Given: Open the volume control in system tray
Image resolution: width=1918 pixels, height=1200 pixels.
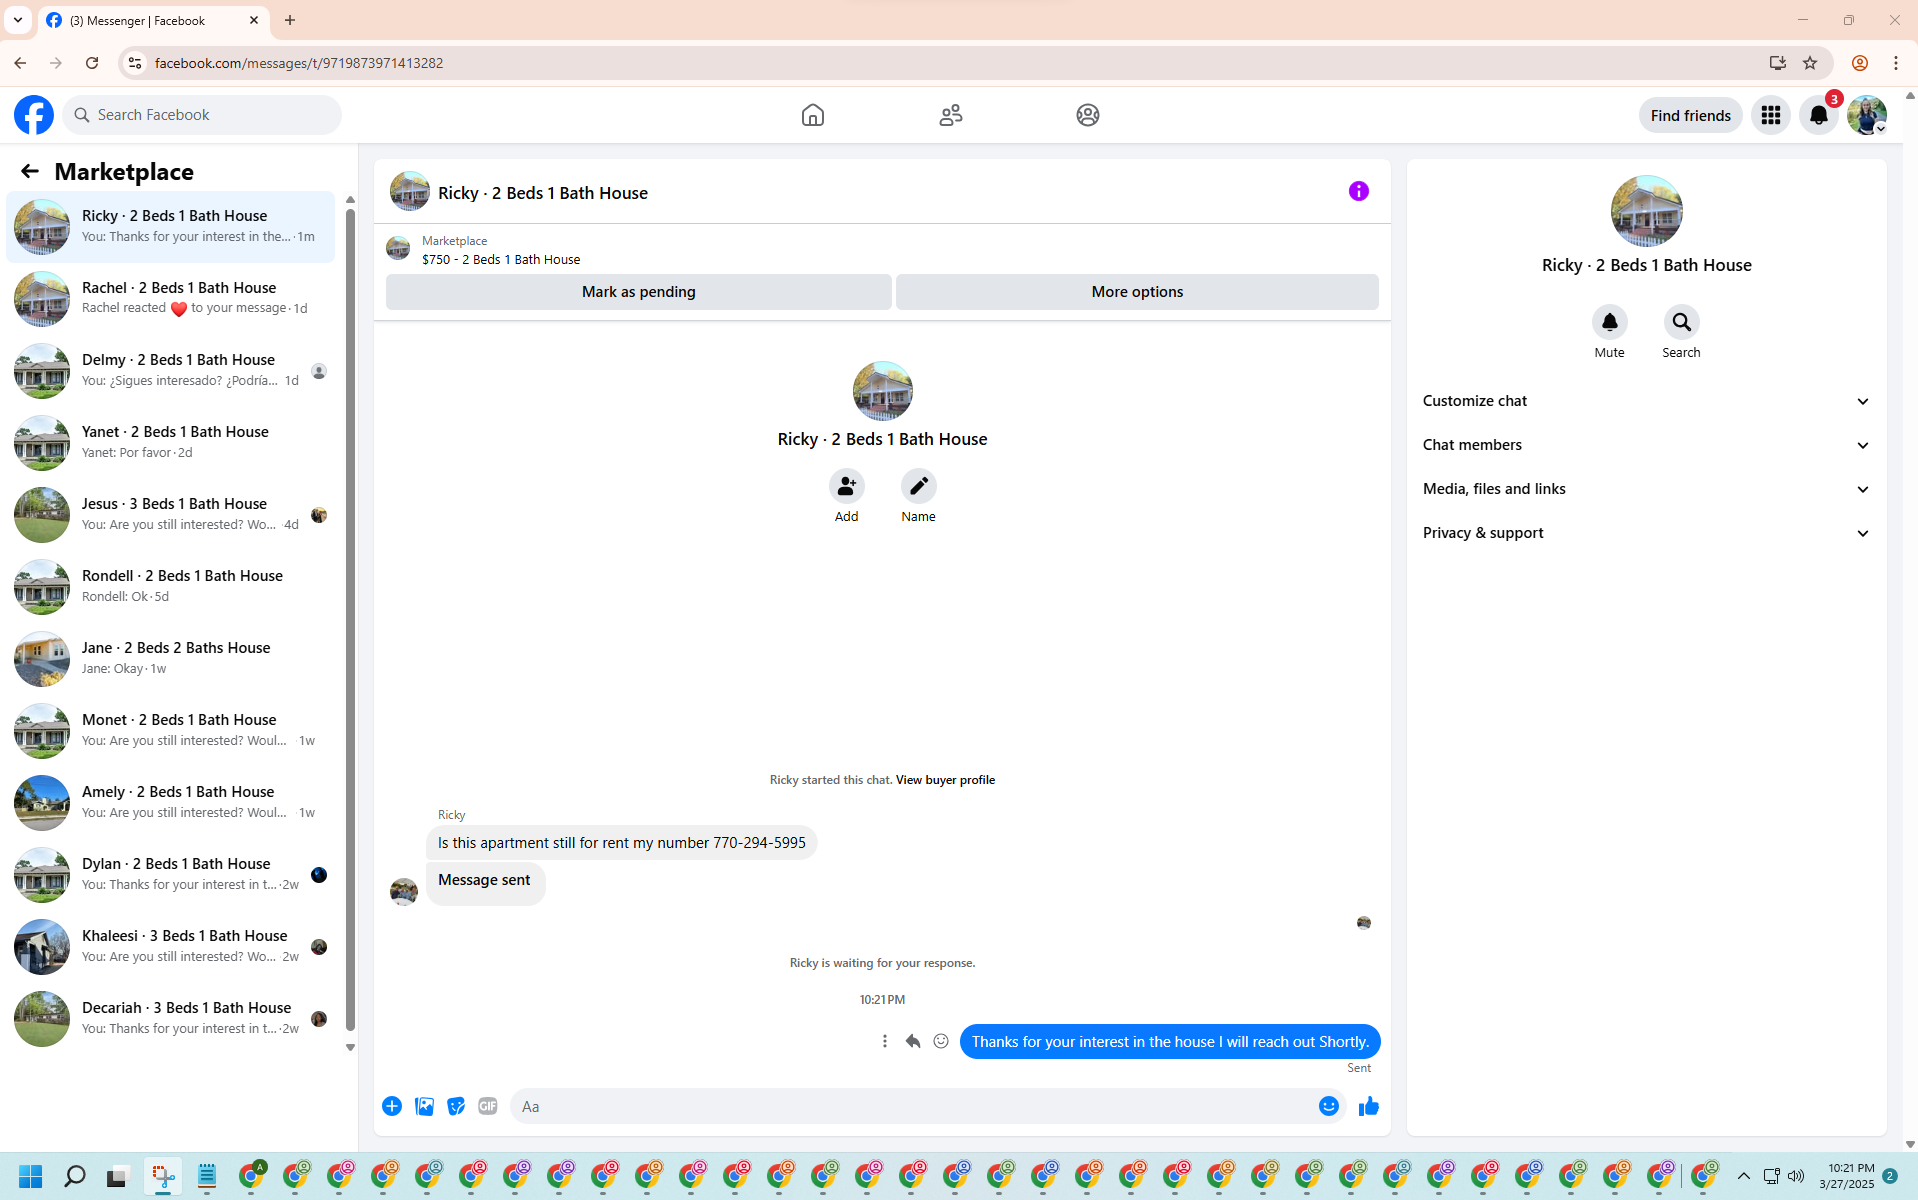Looking at the screenshot, I should pos(1796,1176).
